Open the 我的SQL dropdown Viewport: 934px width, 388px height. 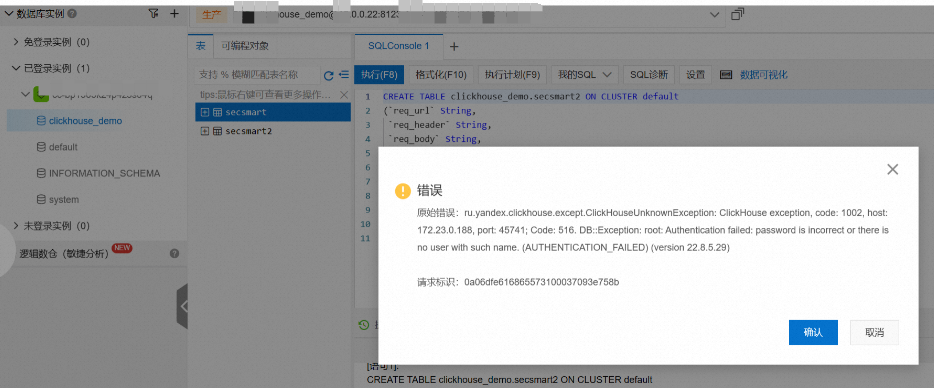pyautogui.click(x=584, y=75)
